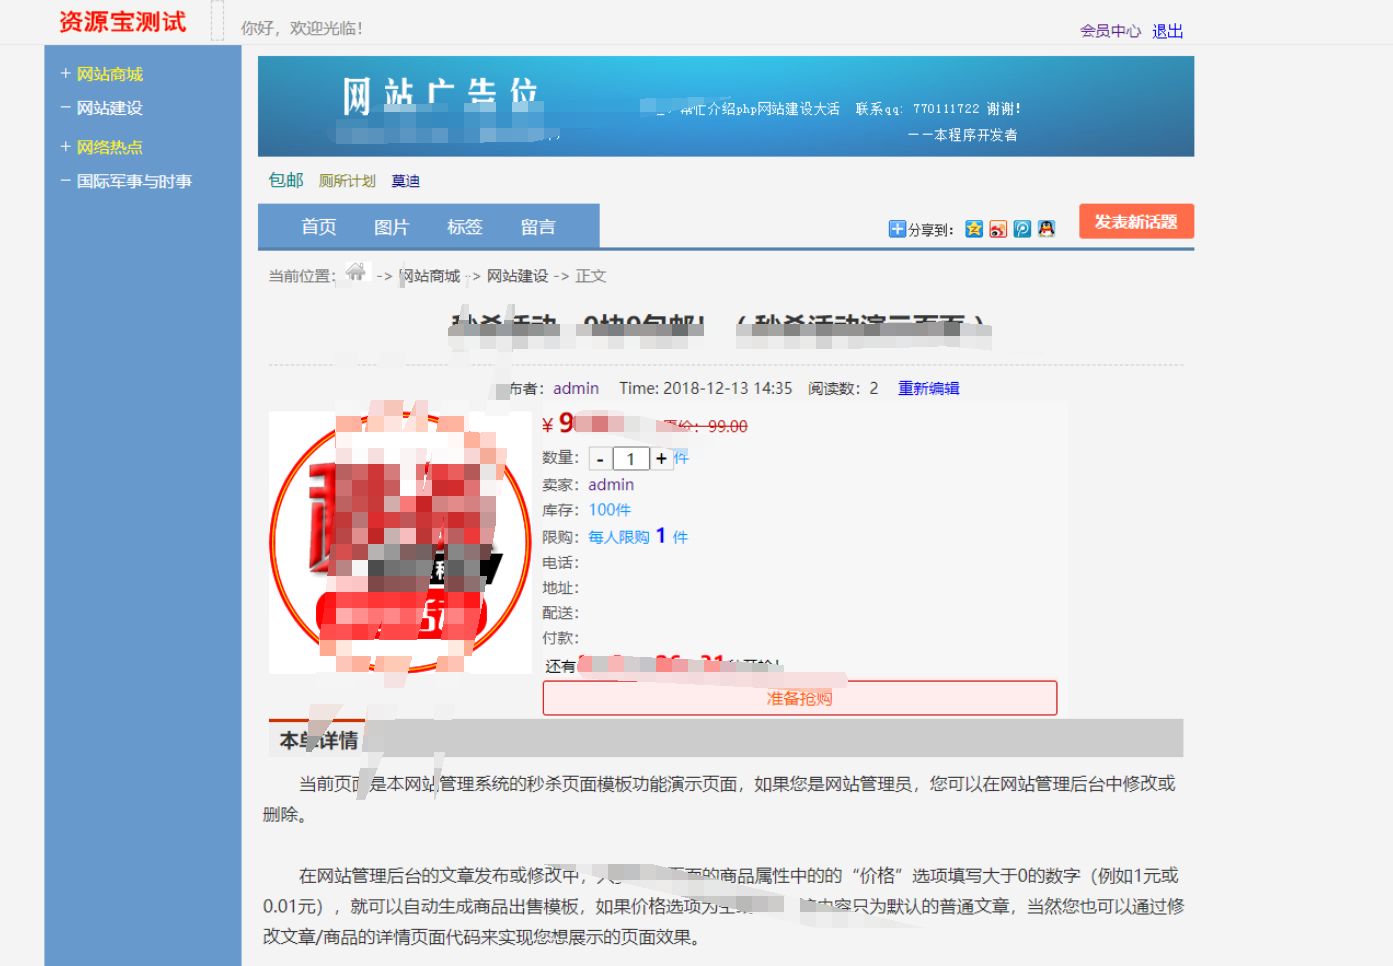
Task: Open the 留言 tab
Action: [539, 226]
